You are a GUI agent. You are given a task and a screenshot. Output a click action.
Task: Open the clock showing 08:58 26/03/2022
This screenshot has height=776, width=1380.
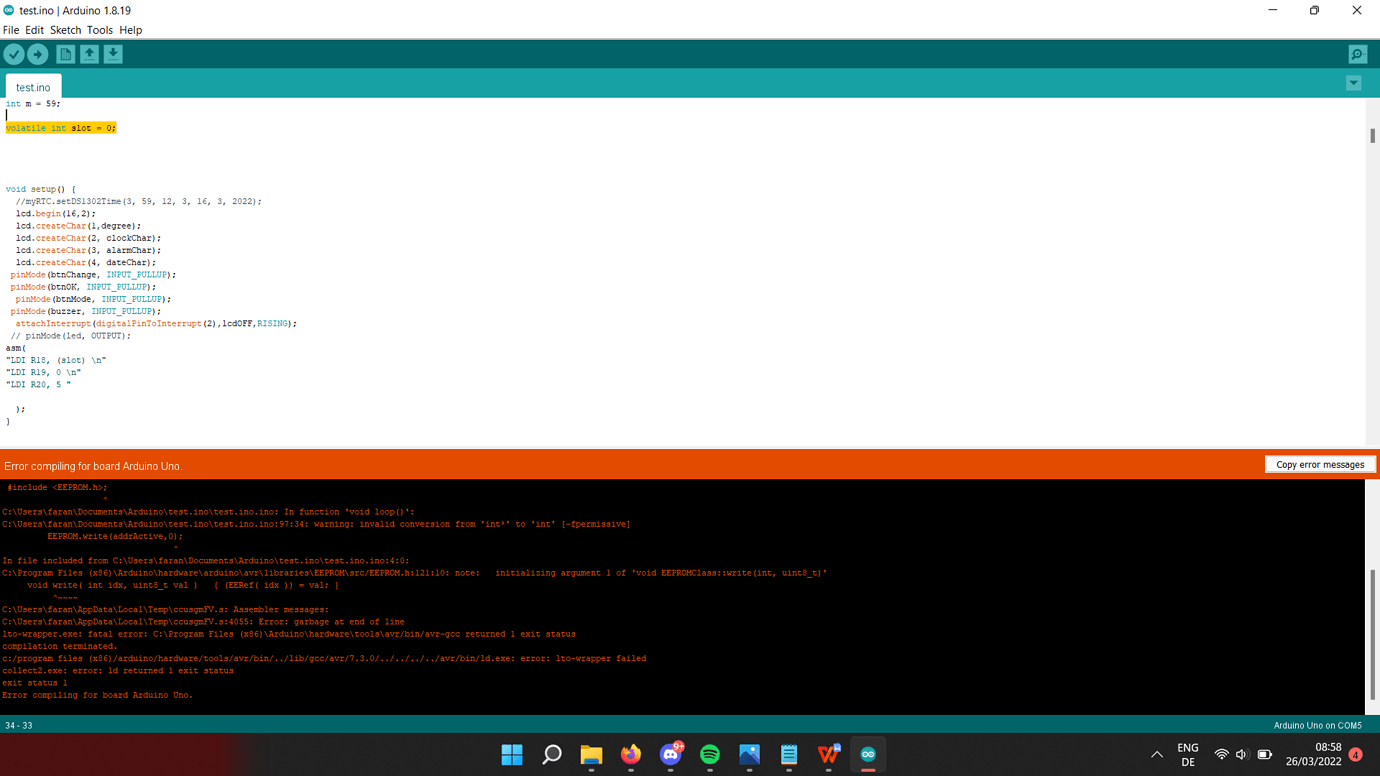pos(1313,755)
